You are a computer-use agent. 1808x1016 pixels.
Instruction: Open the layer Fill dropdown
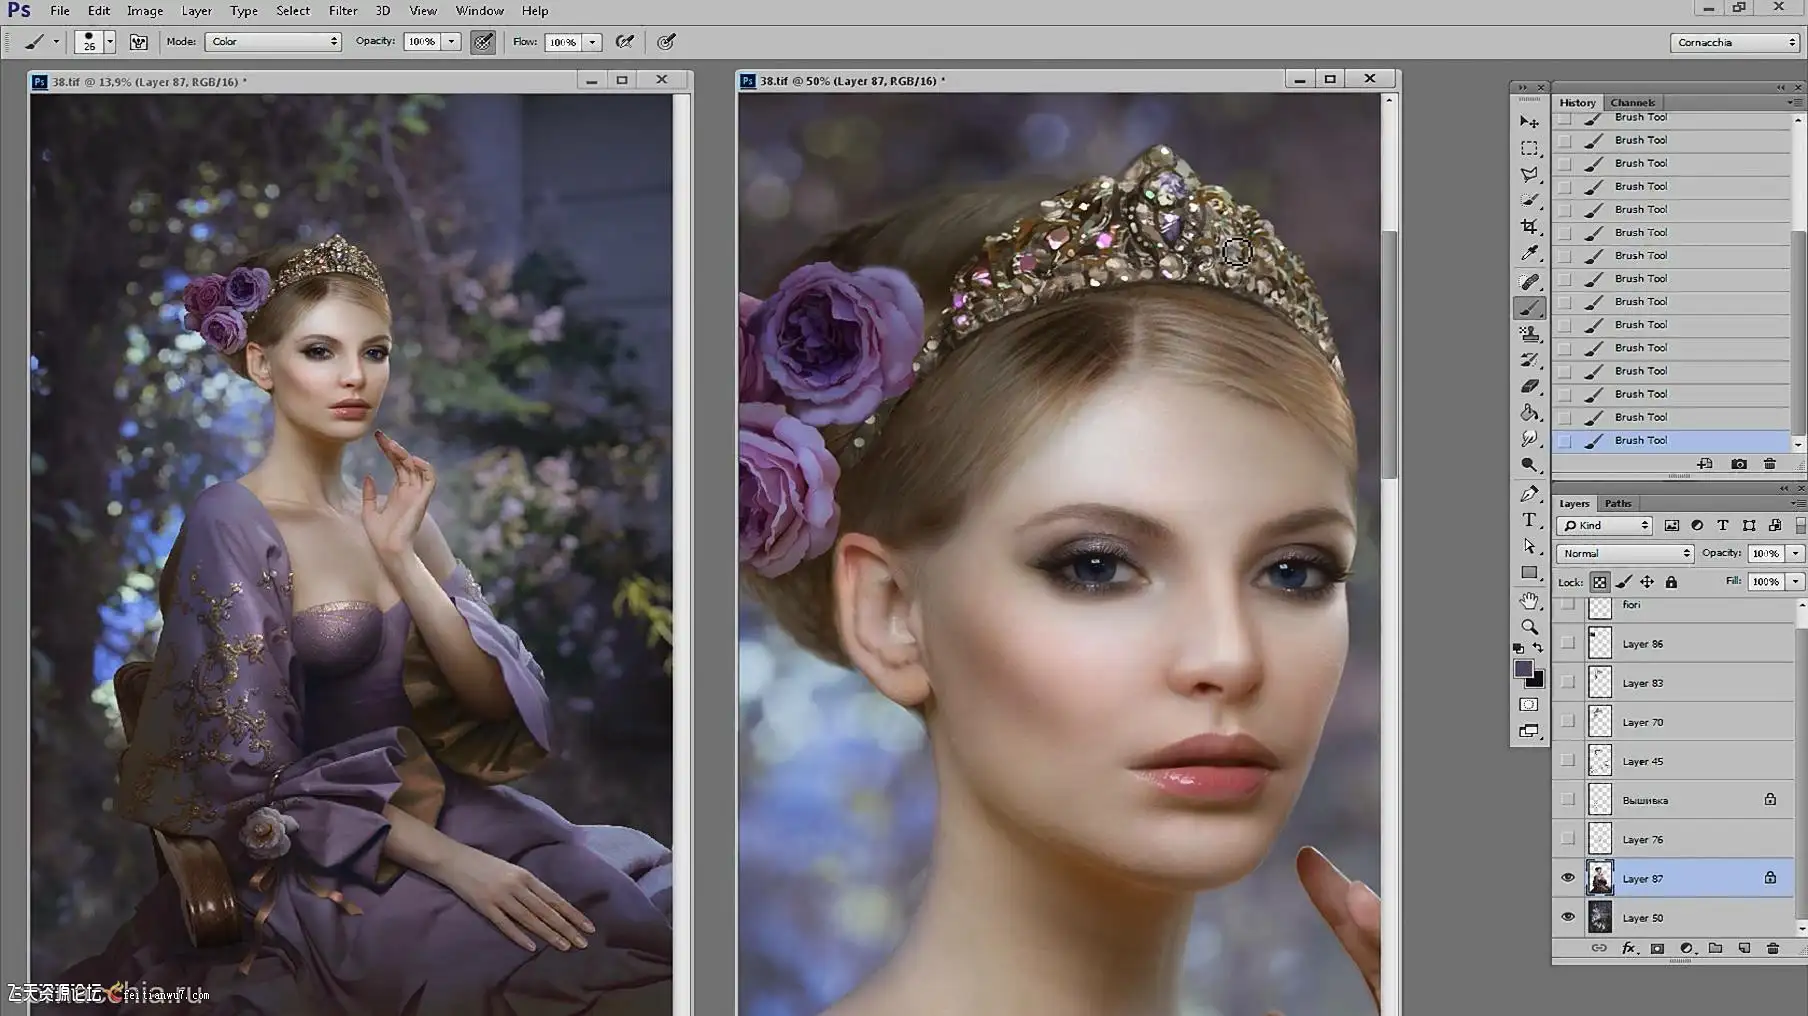click(1796, 581)
